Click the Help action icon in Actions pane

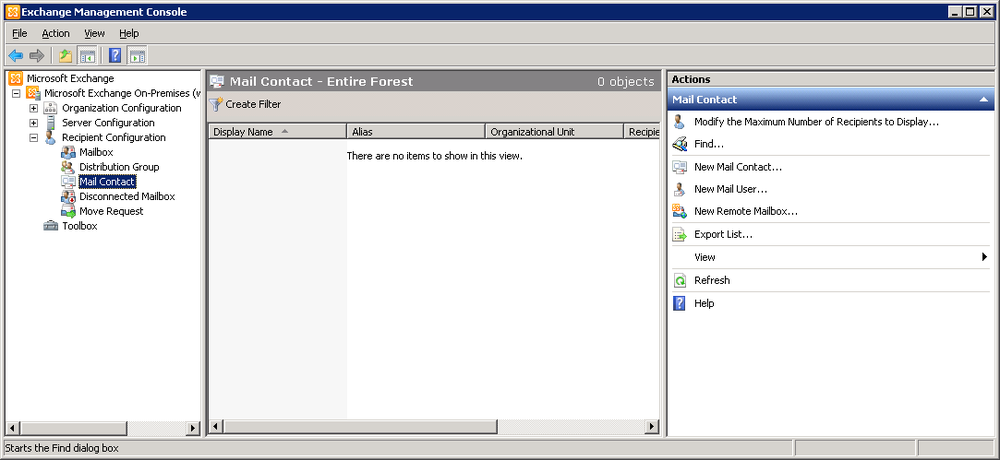pyautogui.click(x=680, y=304)
